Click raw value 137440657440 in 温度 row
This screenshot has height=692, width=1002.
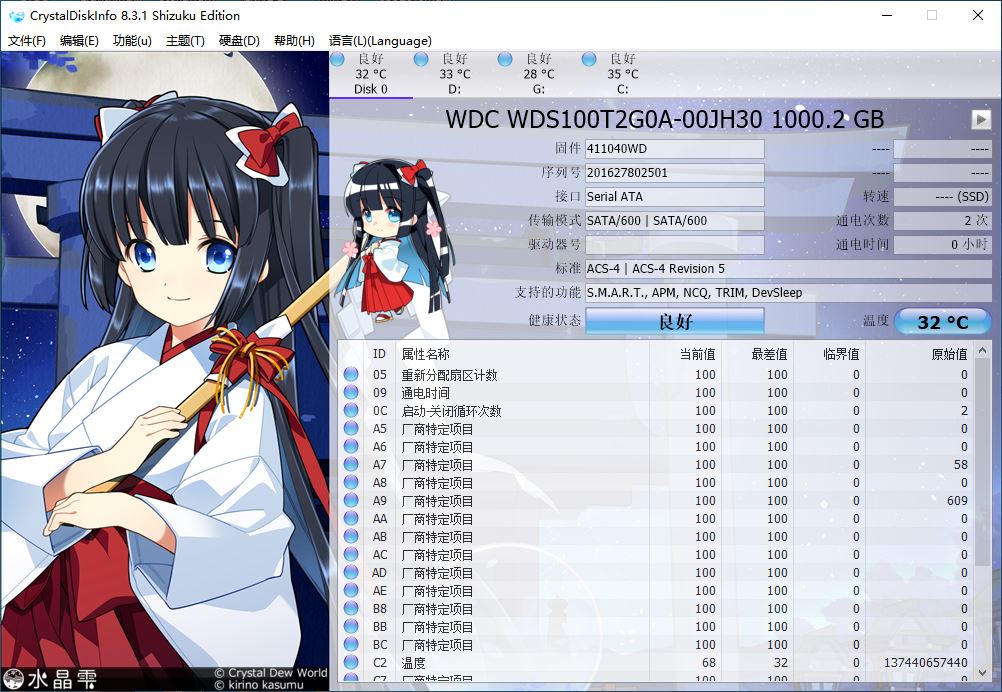tap(926, 663)
